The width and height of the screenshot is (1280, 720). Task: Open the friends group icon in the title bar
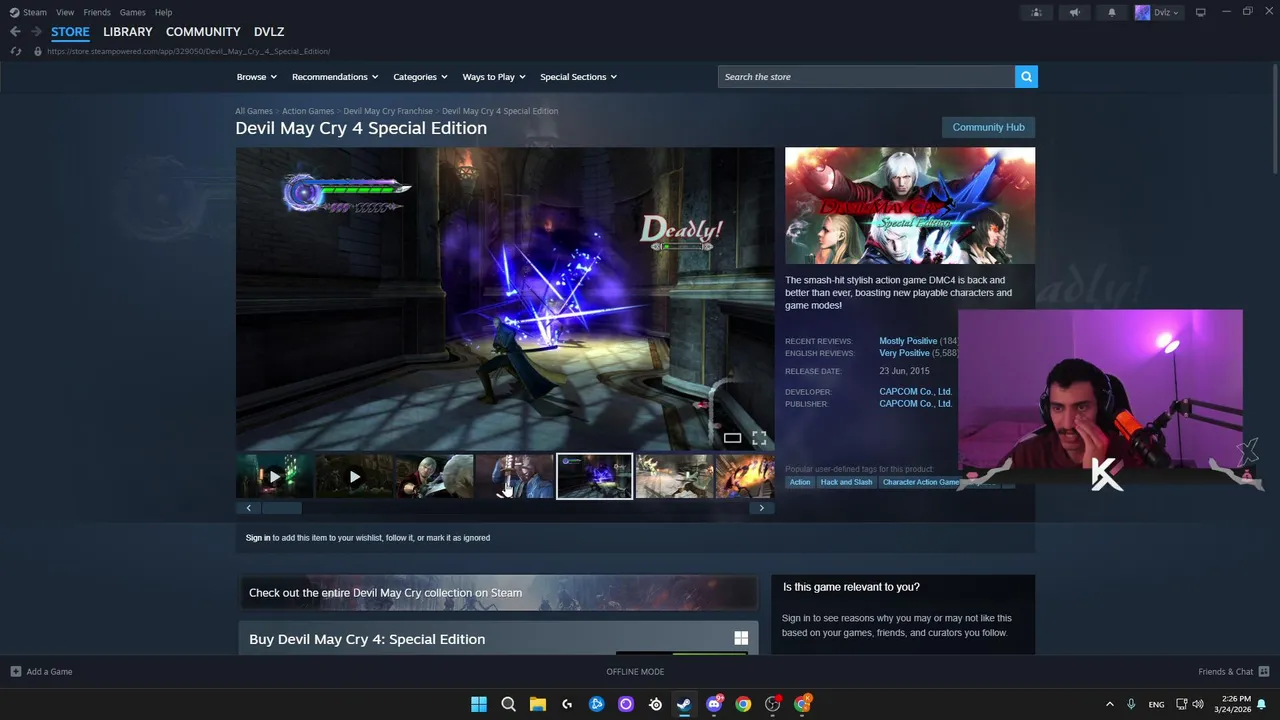pyautogui.click(x=1036, y=12)
